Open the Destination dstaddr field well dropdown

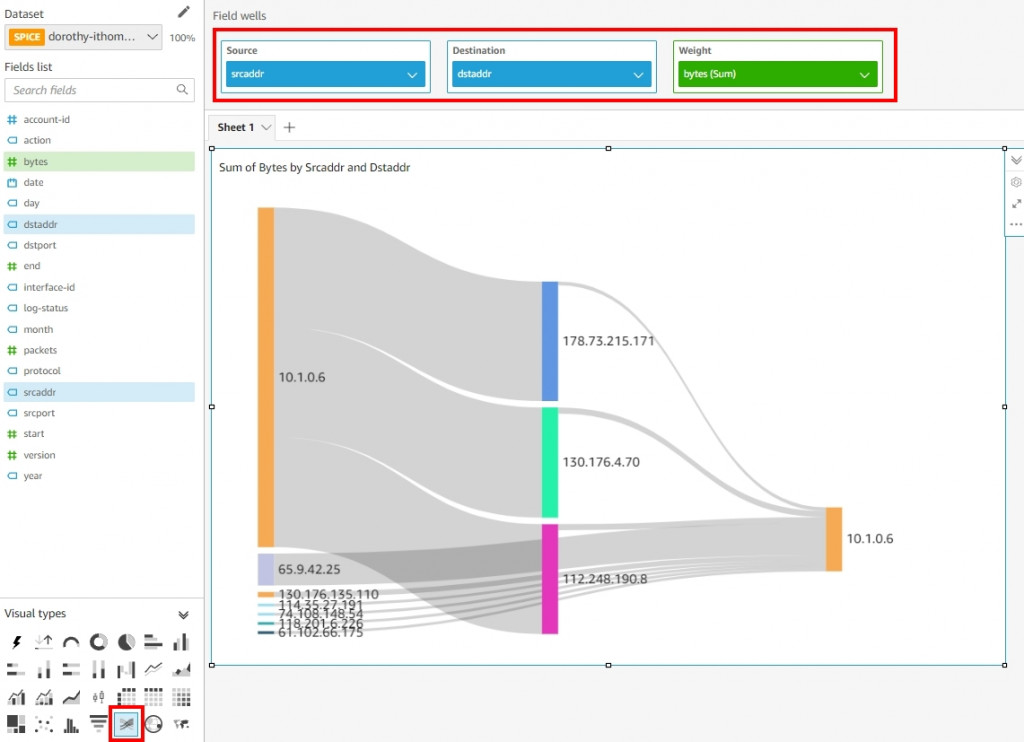click(638, 74)
